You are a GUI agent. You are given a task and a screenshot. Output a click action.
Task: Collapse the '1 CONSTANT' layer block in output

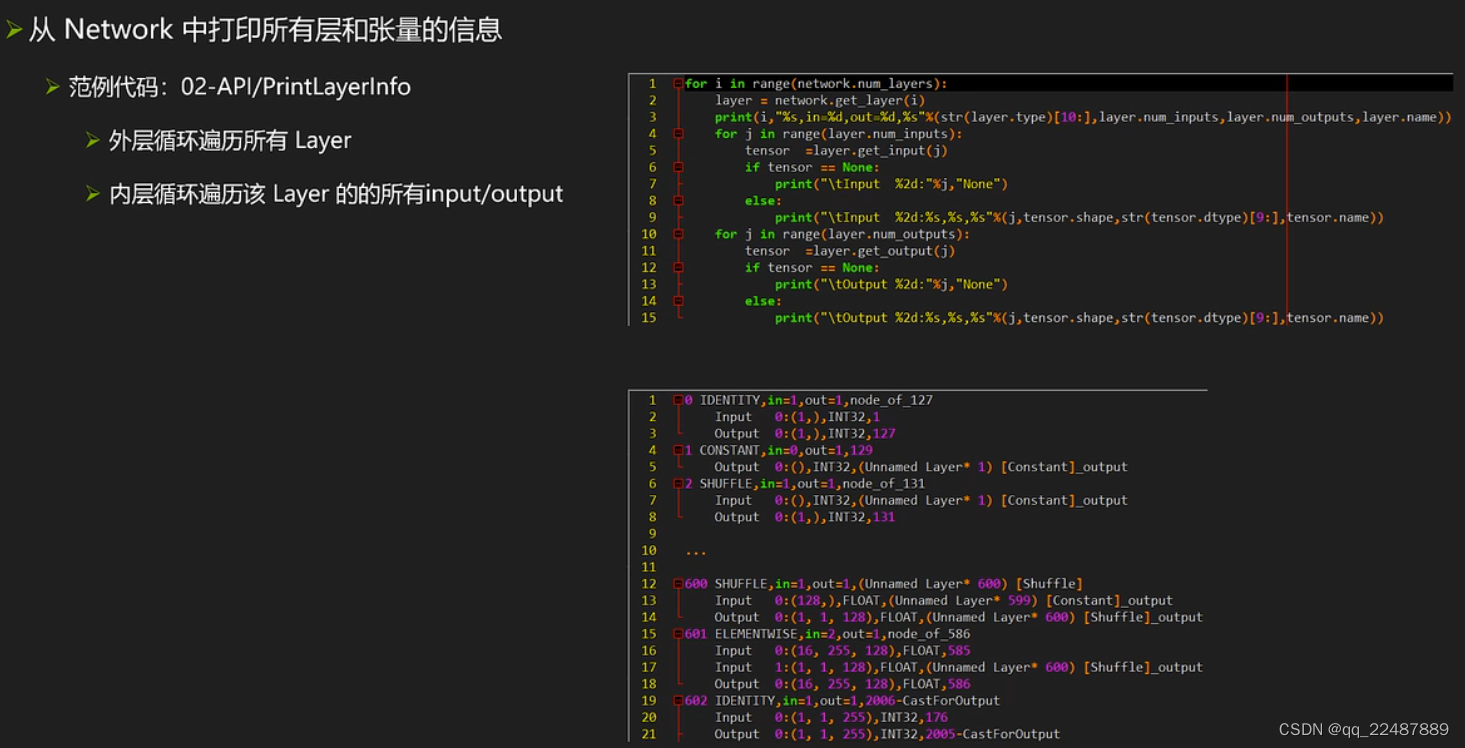[678, 450]
